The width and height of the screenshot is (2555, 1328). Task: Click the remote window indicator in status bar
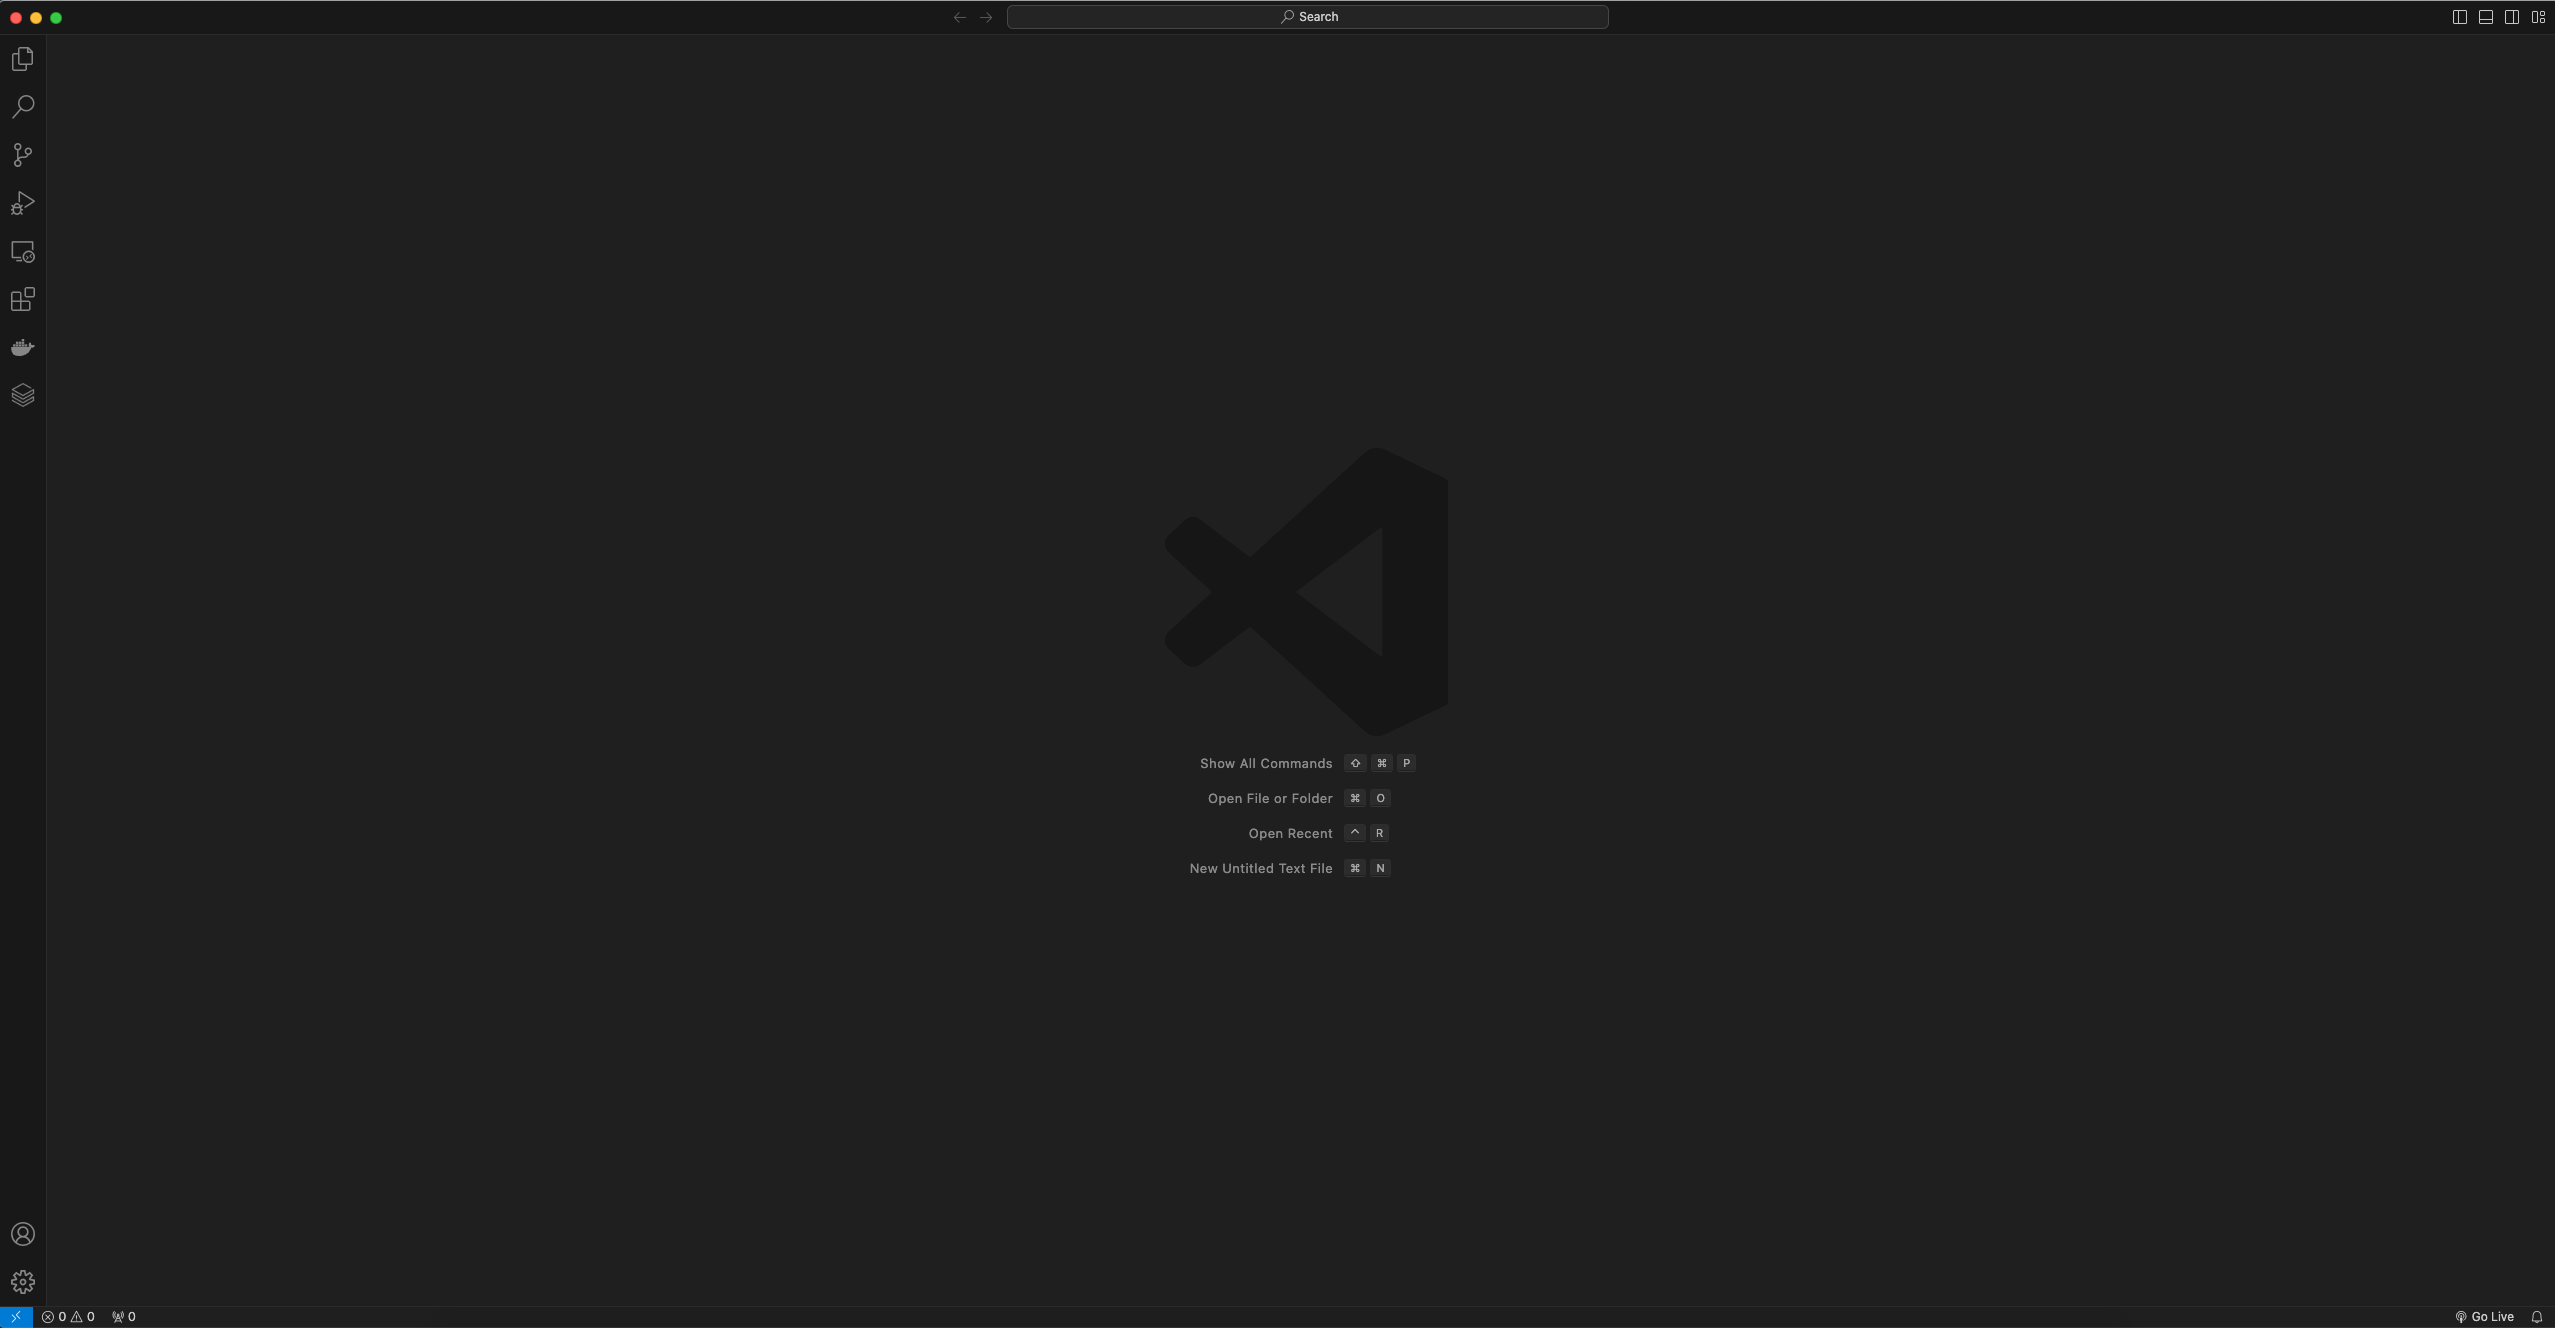(16, 1317)
